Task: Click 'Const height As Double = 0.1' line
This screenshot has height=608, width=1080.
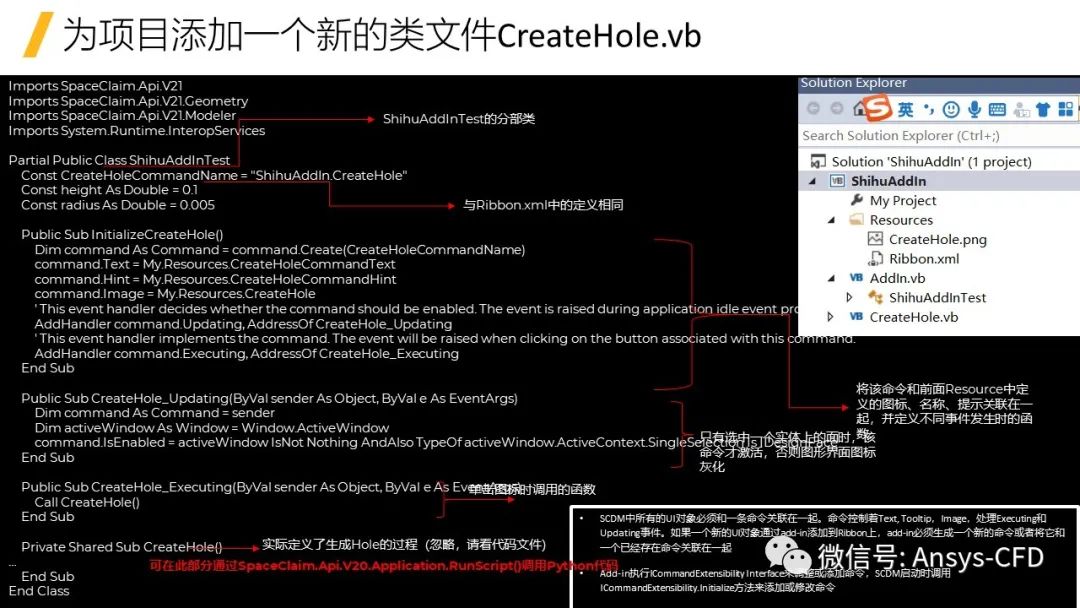Action: pyautogui.click(x=109, y=189)
